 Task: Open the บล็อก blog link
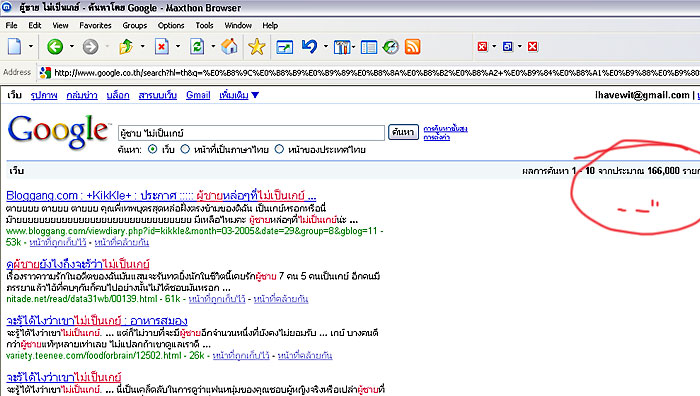pos(118,95)
